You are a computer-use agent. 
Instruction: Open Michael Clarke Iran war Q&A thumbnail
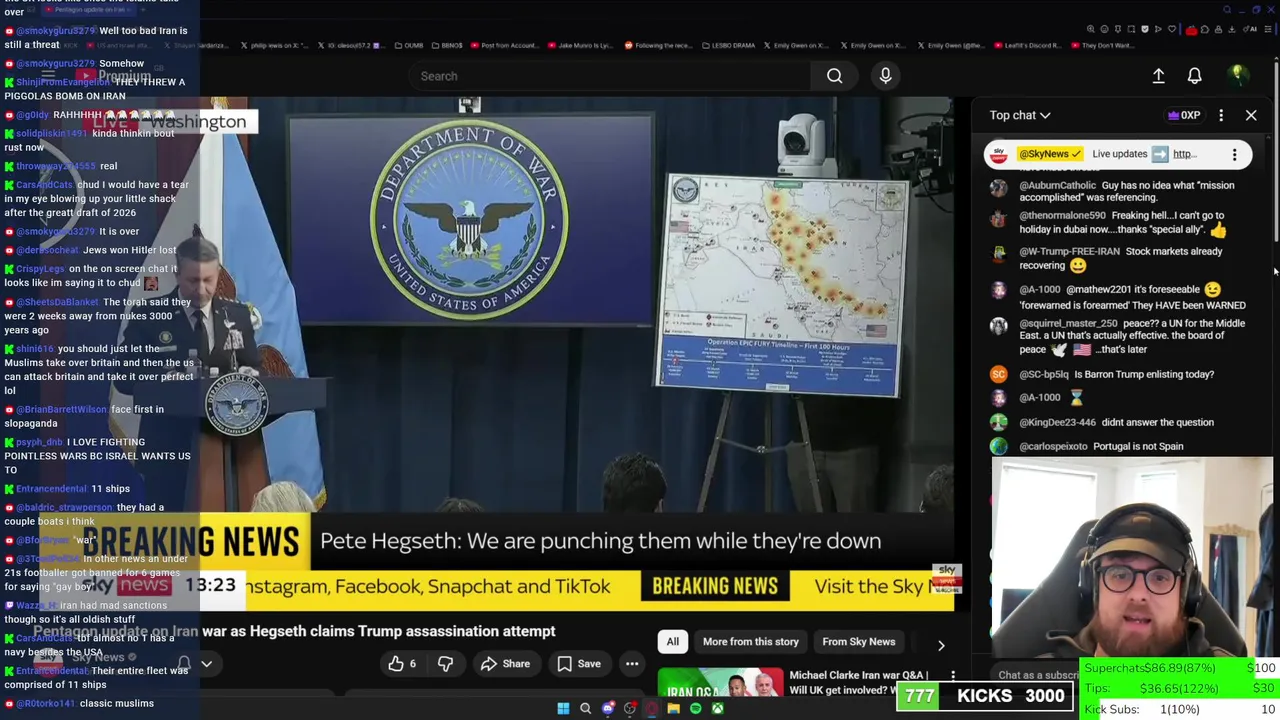(720, 683)
